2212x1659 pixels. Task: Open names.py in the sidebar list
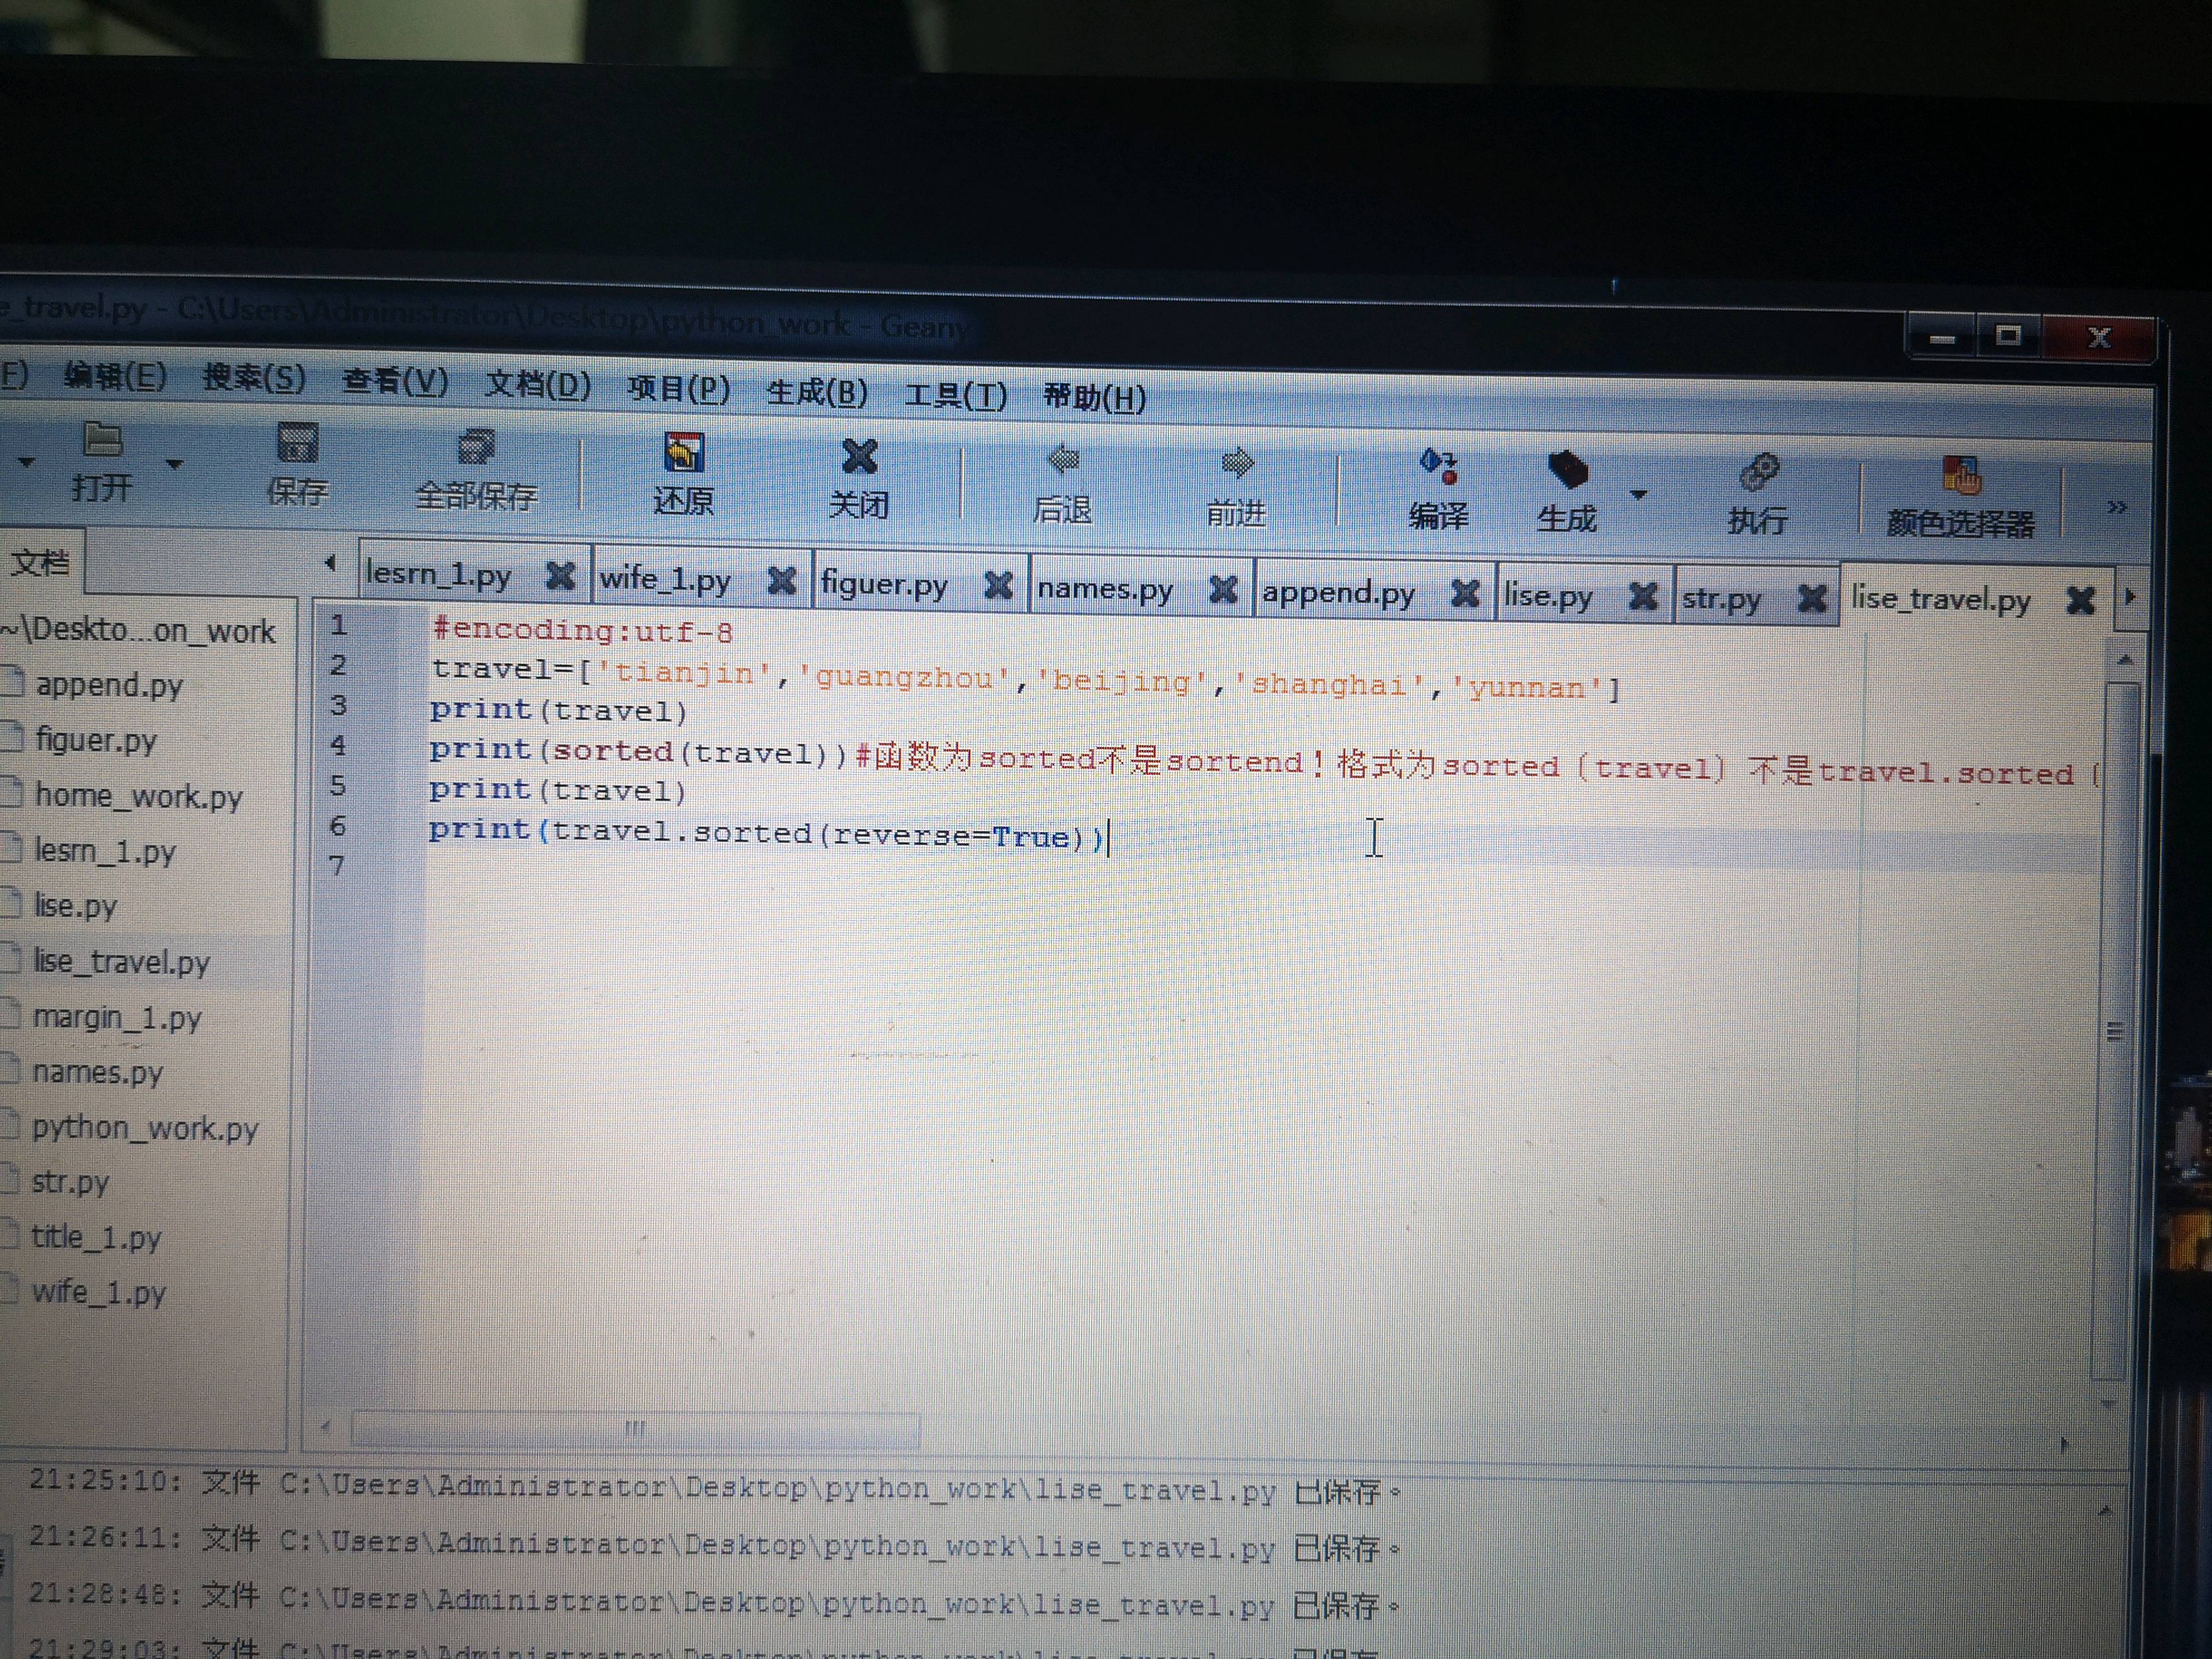(x=97, y=1073)
